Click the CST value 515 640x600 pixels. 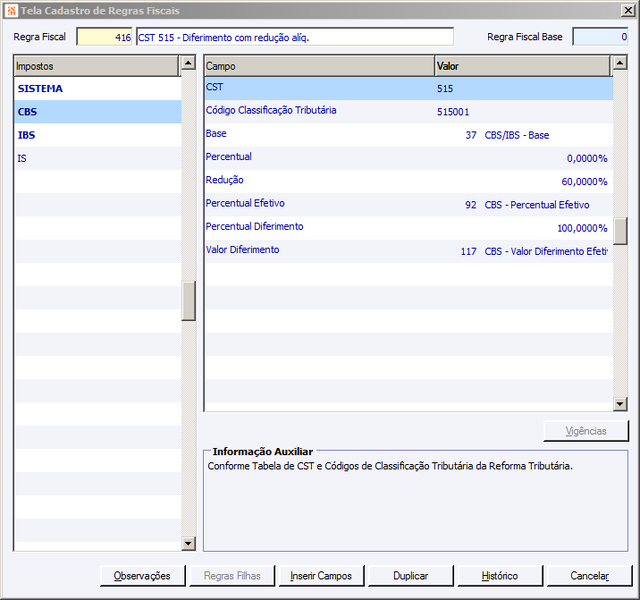click(x=445, y=89)
